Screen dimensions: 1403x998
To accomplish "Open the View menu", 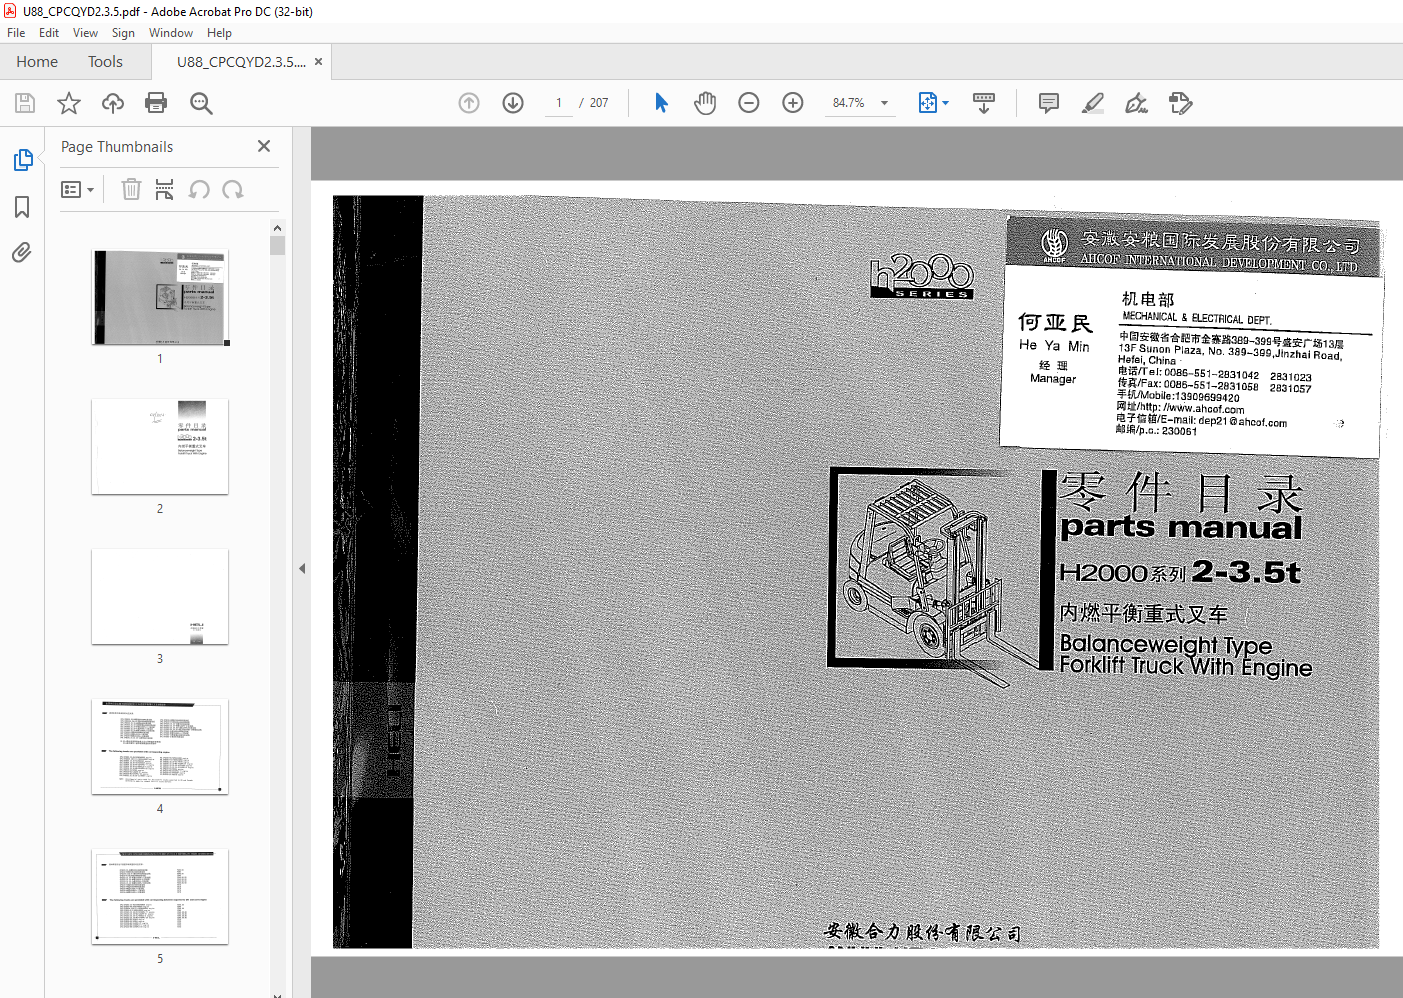I will pyautogui.click(x=85, y=33).
